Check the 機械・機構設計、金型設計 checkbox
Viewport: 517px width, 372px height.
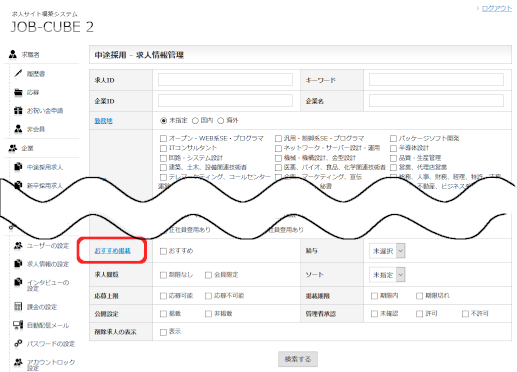(278, 158)
